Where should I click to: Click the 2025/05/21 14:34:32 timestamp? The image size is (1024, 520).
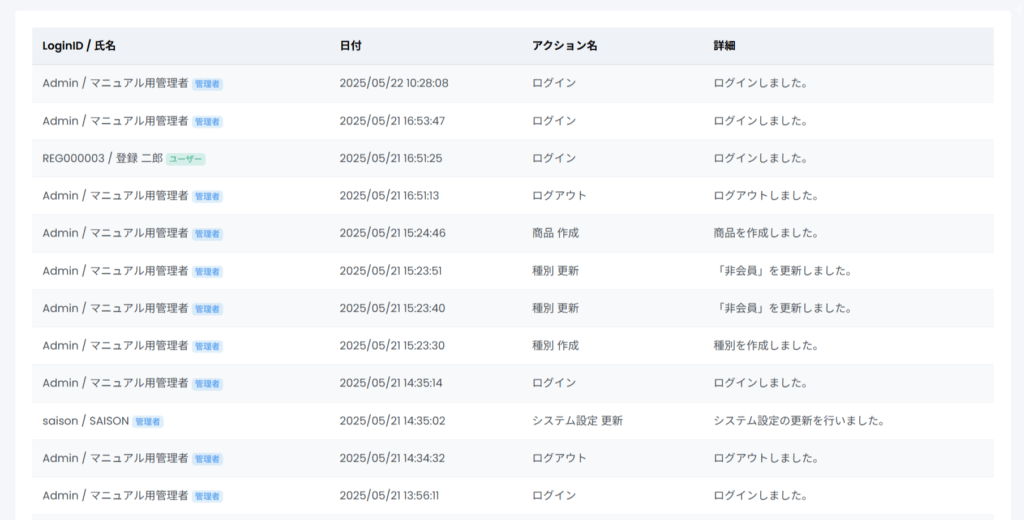(392, 458)
